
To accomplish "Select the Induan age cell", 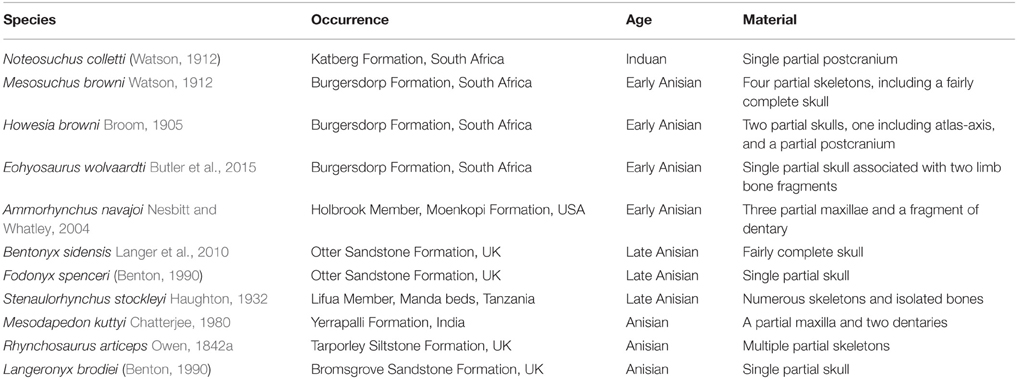I will (x=645, y=60).
